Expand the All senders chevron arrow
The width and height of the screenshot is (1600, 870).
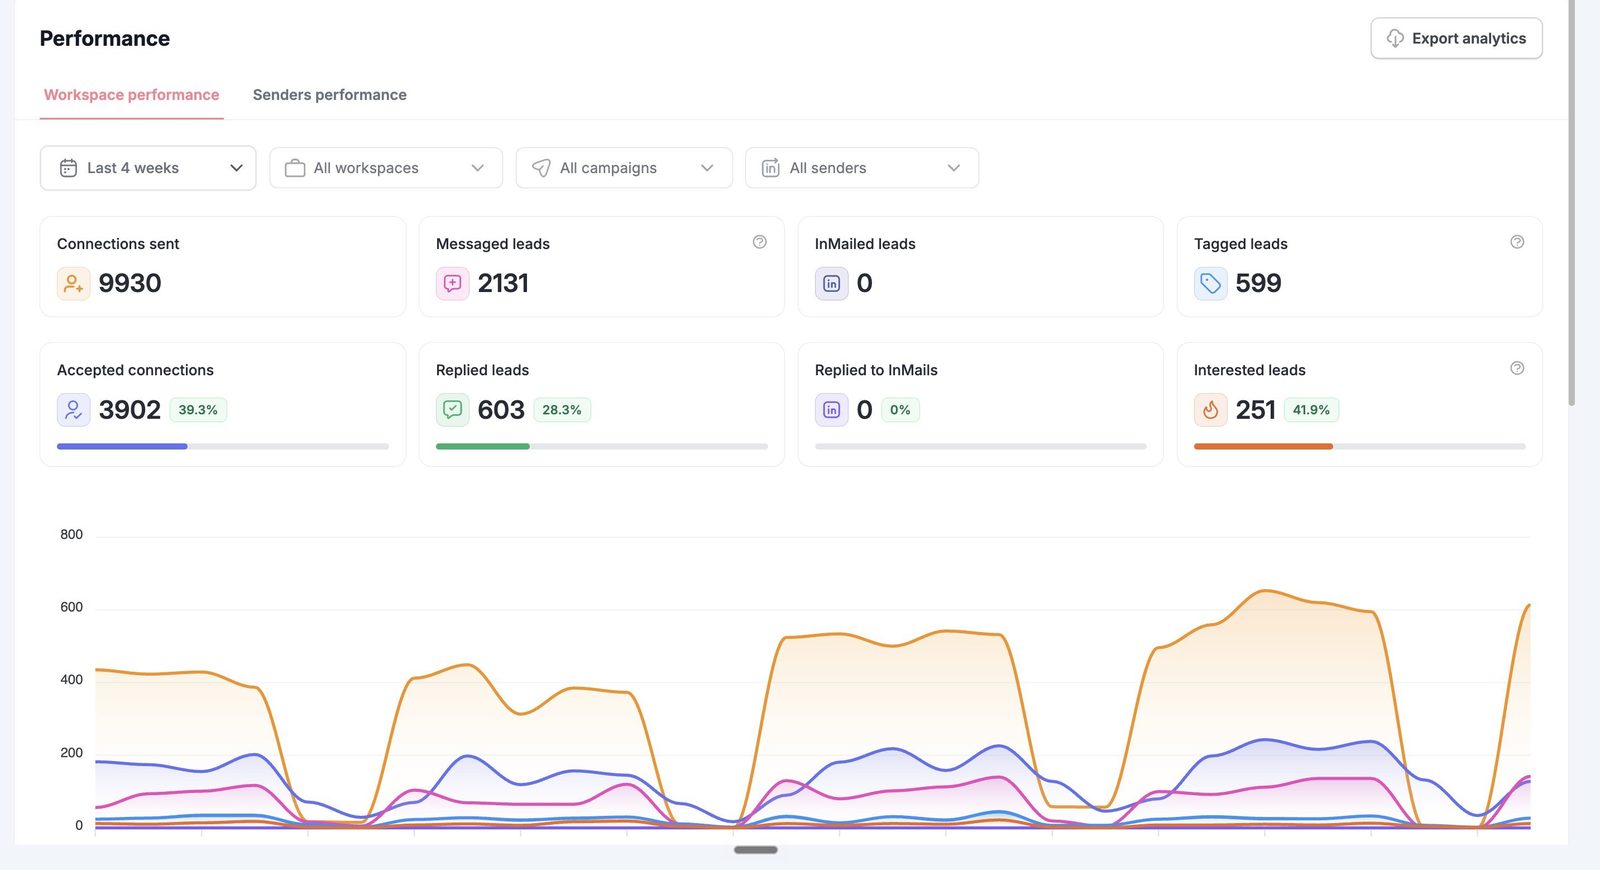tap(954, 168)
